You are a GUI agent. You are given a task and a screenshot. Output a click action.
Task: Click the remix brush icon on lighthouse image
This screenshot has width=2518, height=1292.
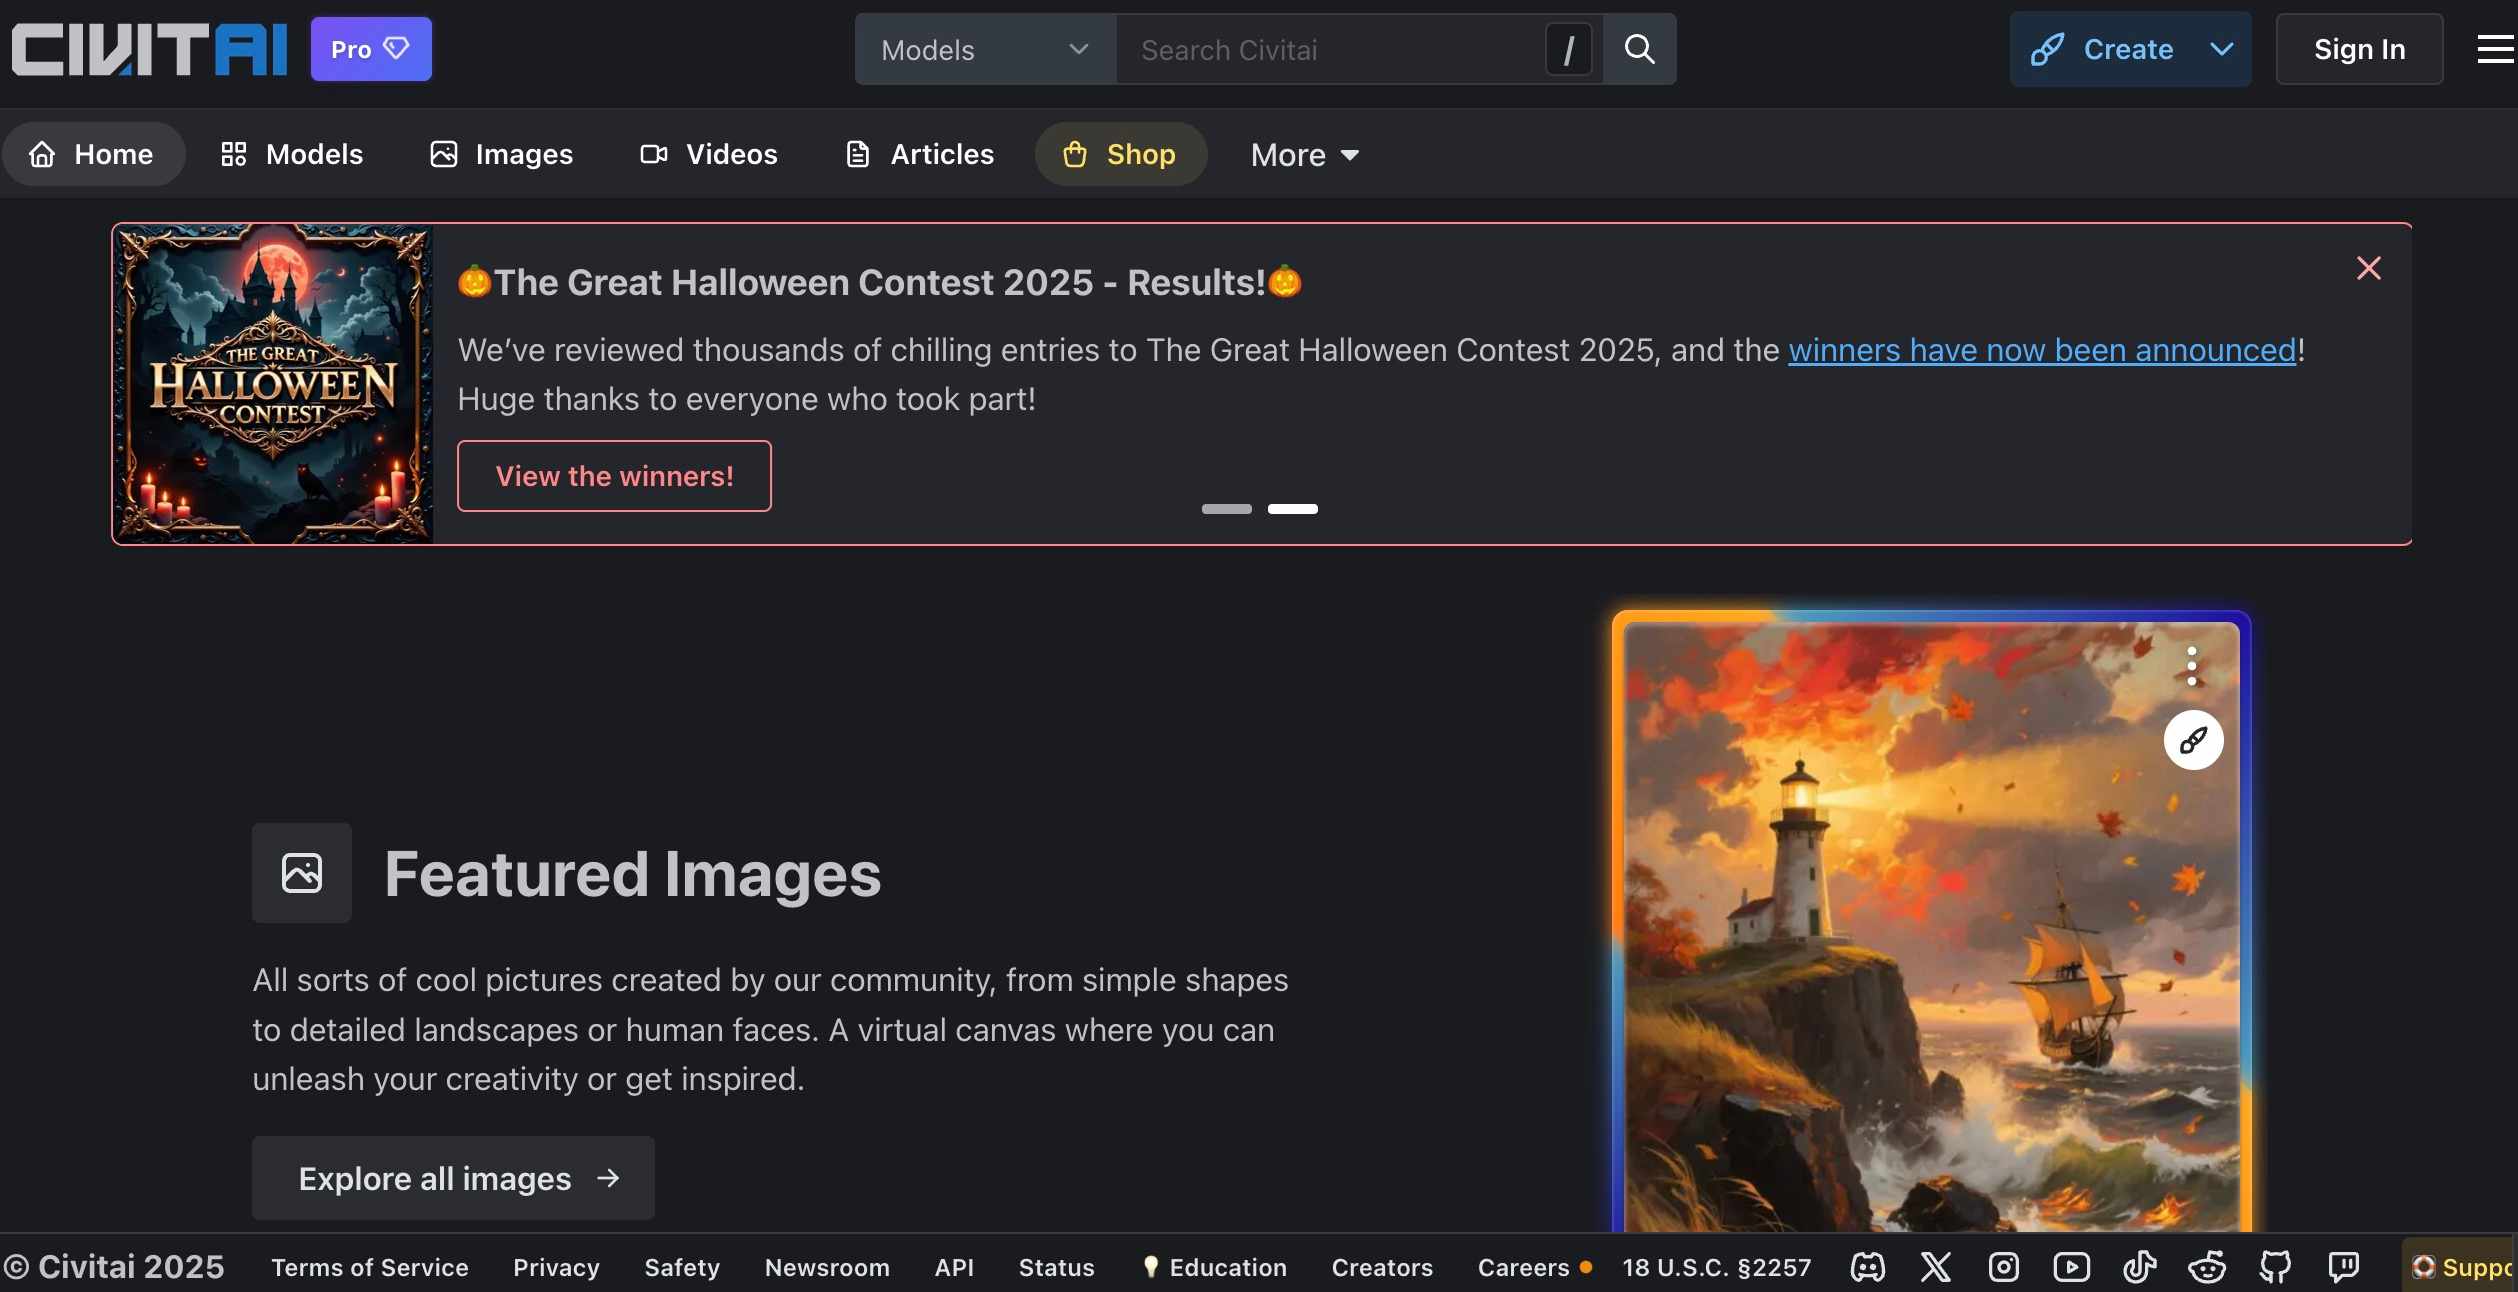point(2193,740)
